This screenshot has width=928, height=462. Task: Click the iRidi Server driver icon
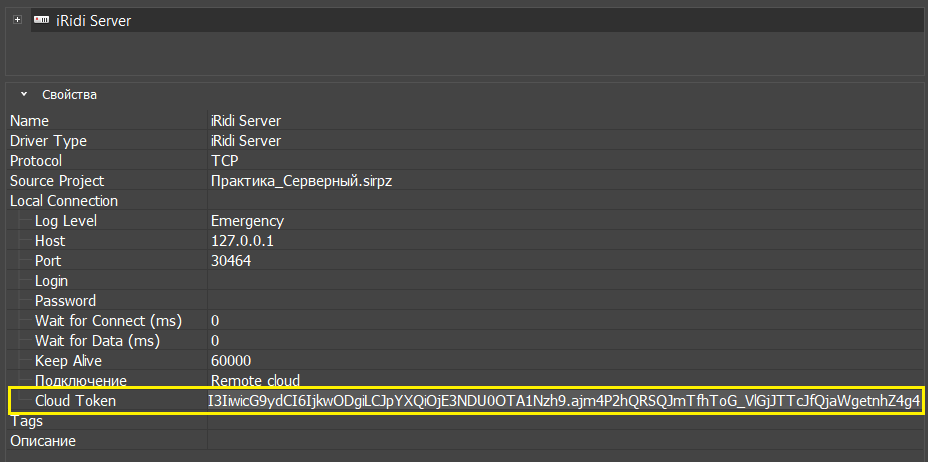click(43, 20)
